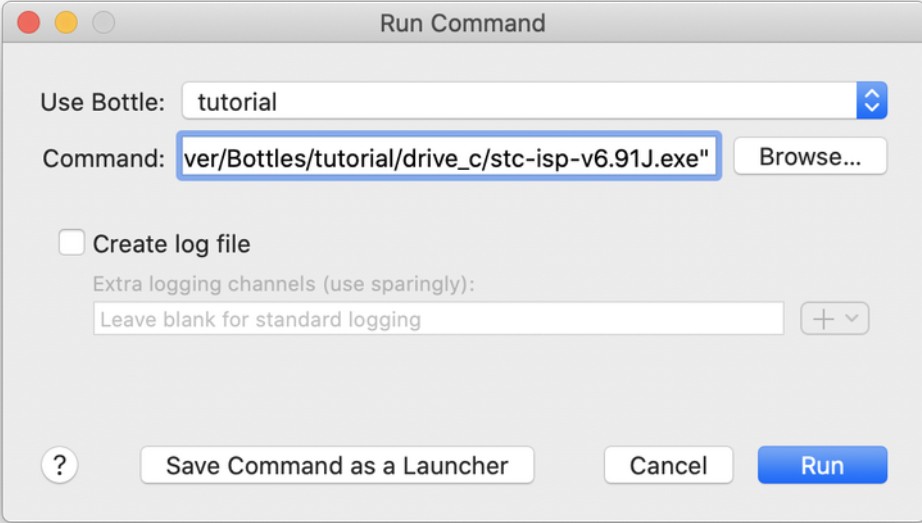
Task: Click the plus icon for logging channels
Action: [x=823, y=319]
